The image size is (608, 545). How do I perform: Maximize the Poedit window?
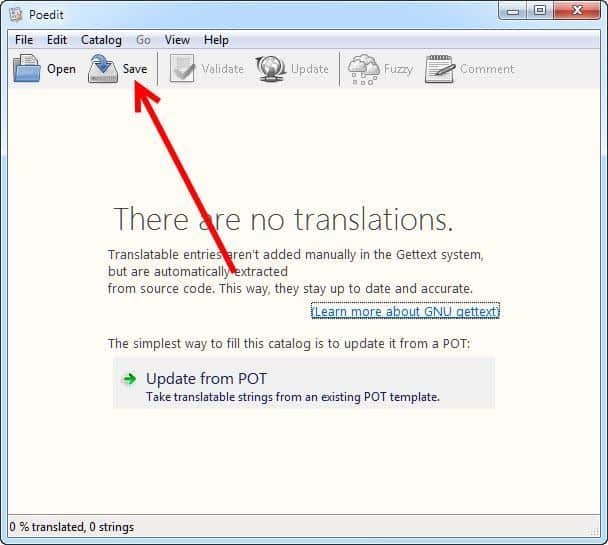pyautogui.click(x=540, y=11)
